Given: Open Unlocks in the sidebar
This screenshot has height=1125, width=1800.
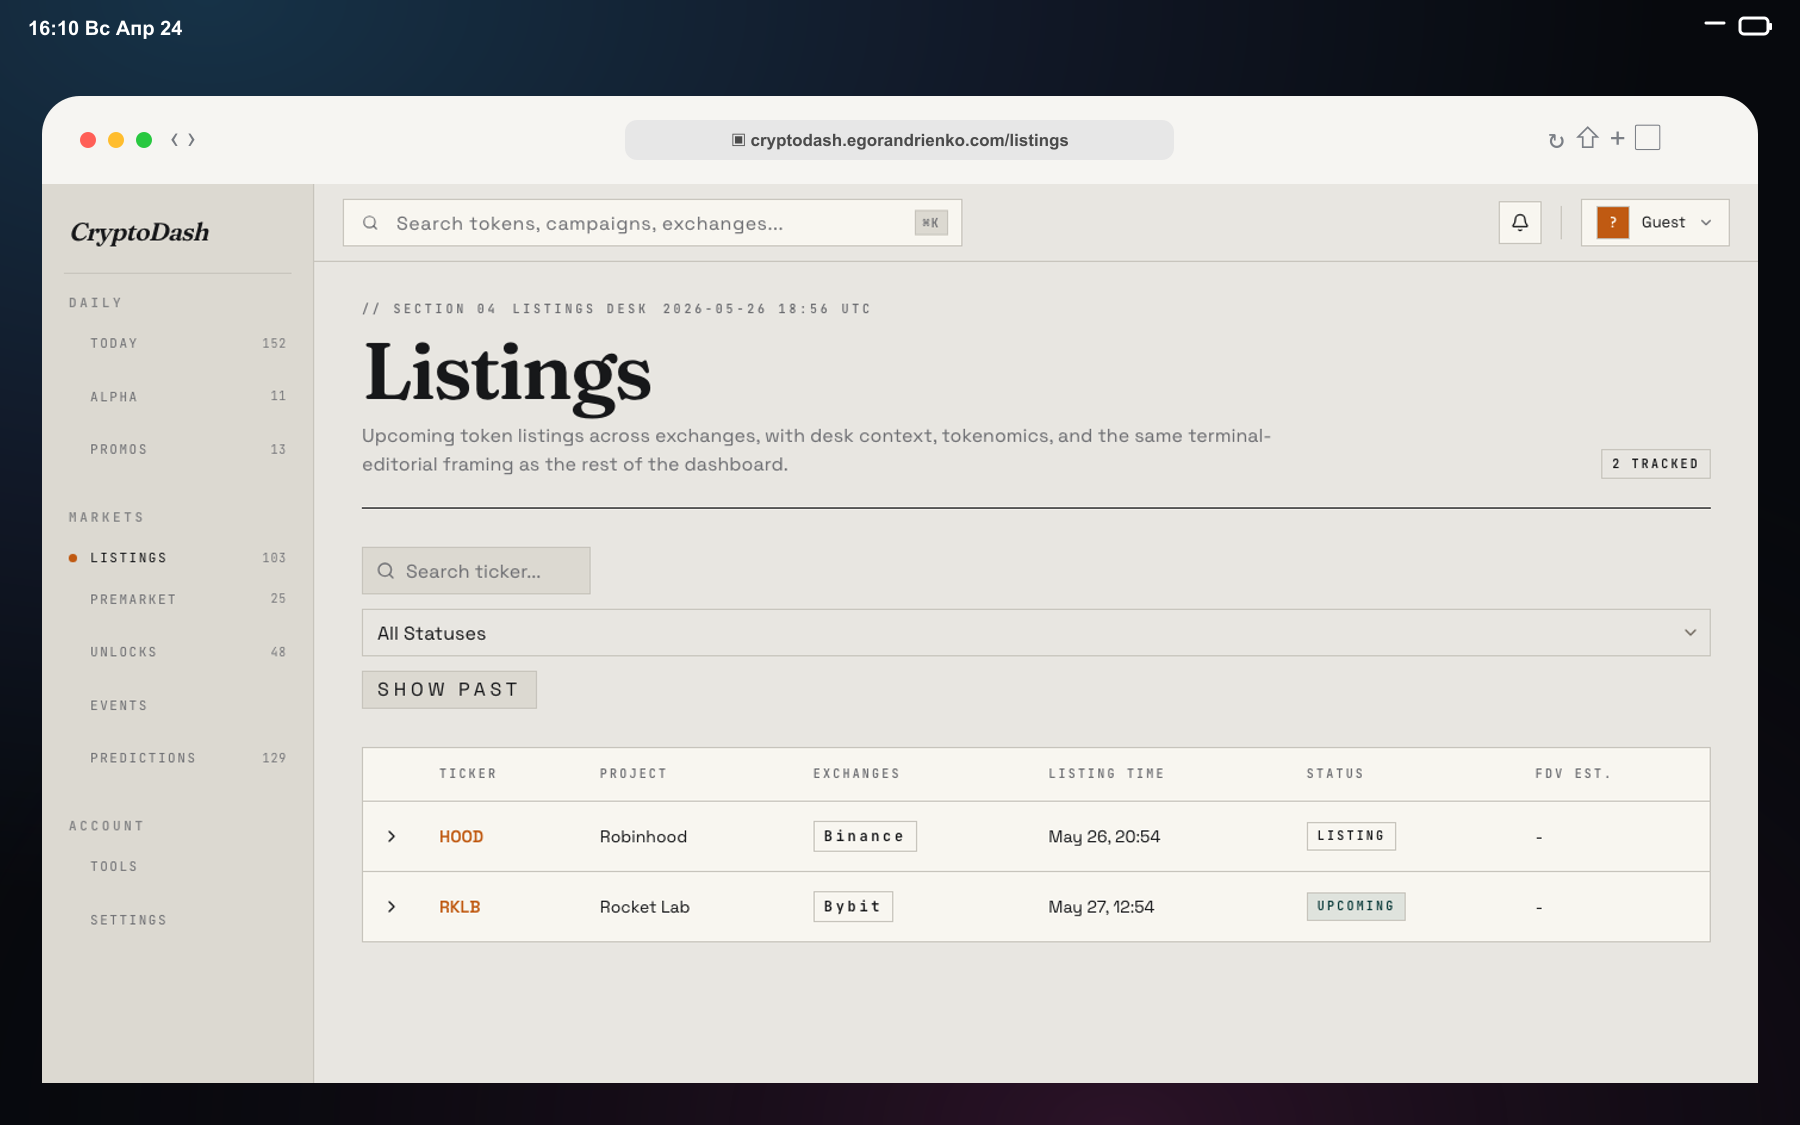Looking at the screenshot, I should 177,652.
